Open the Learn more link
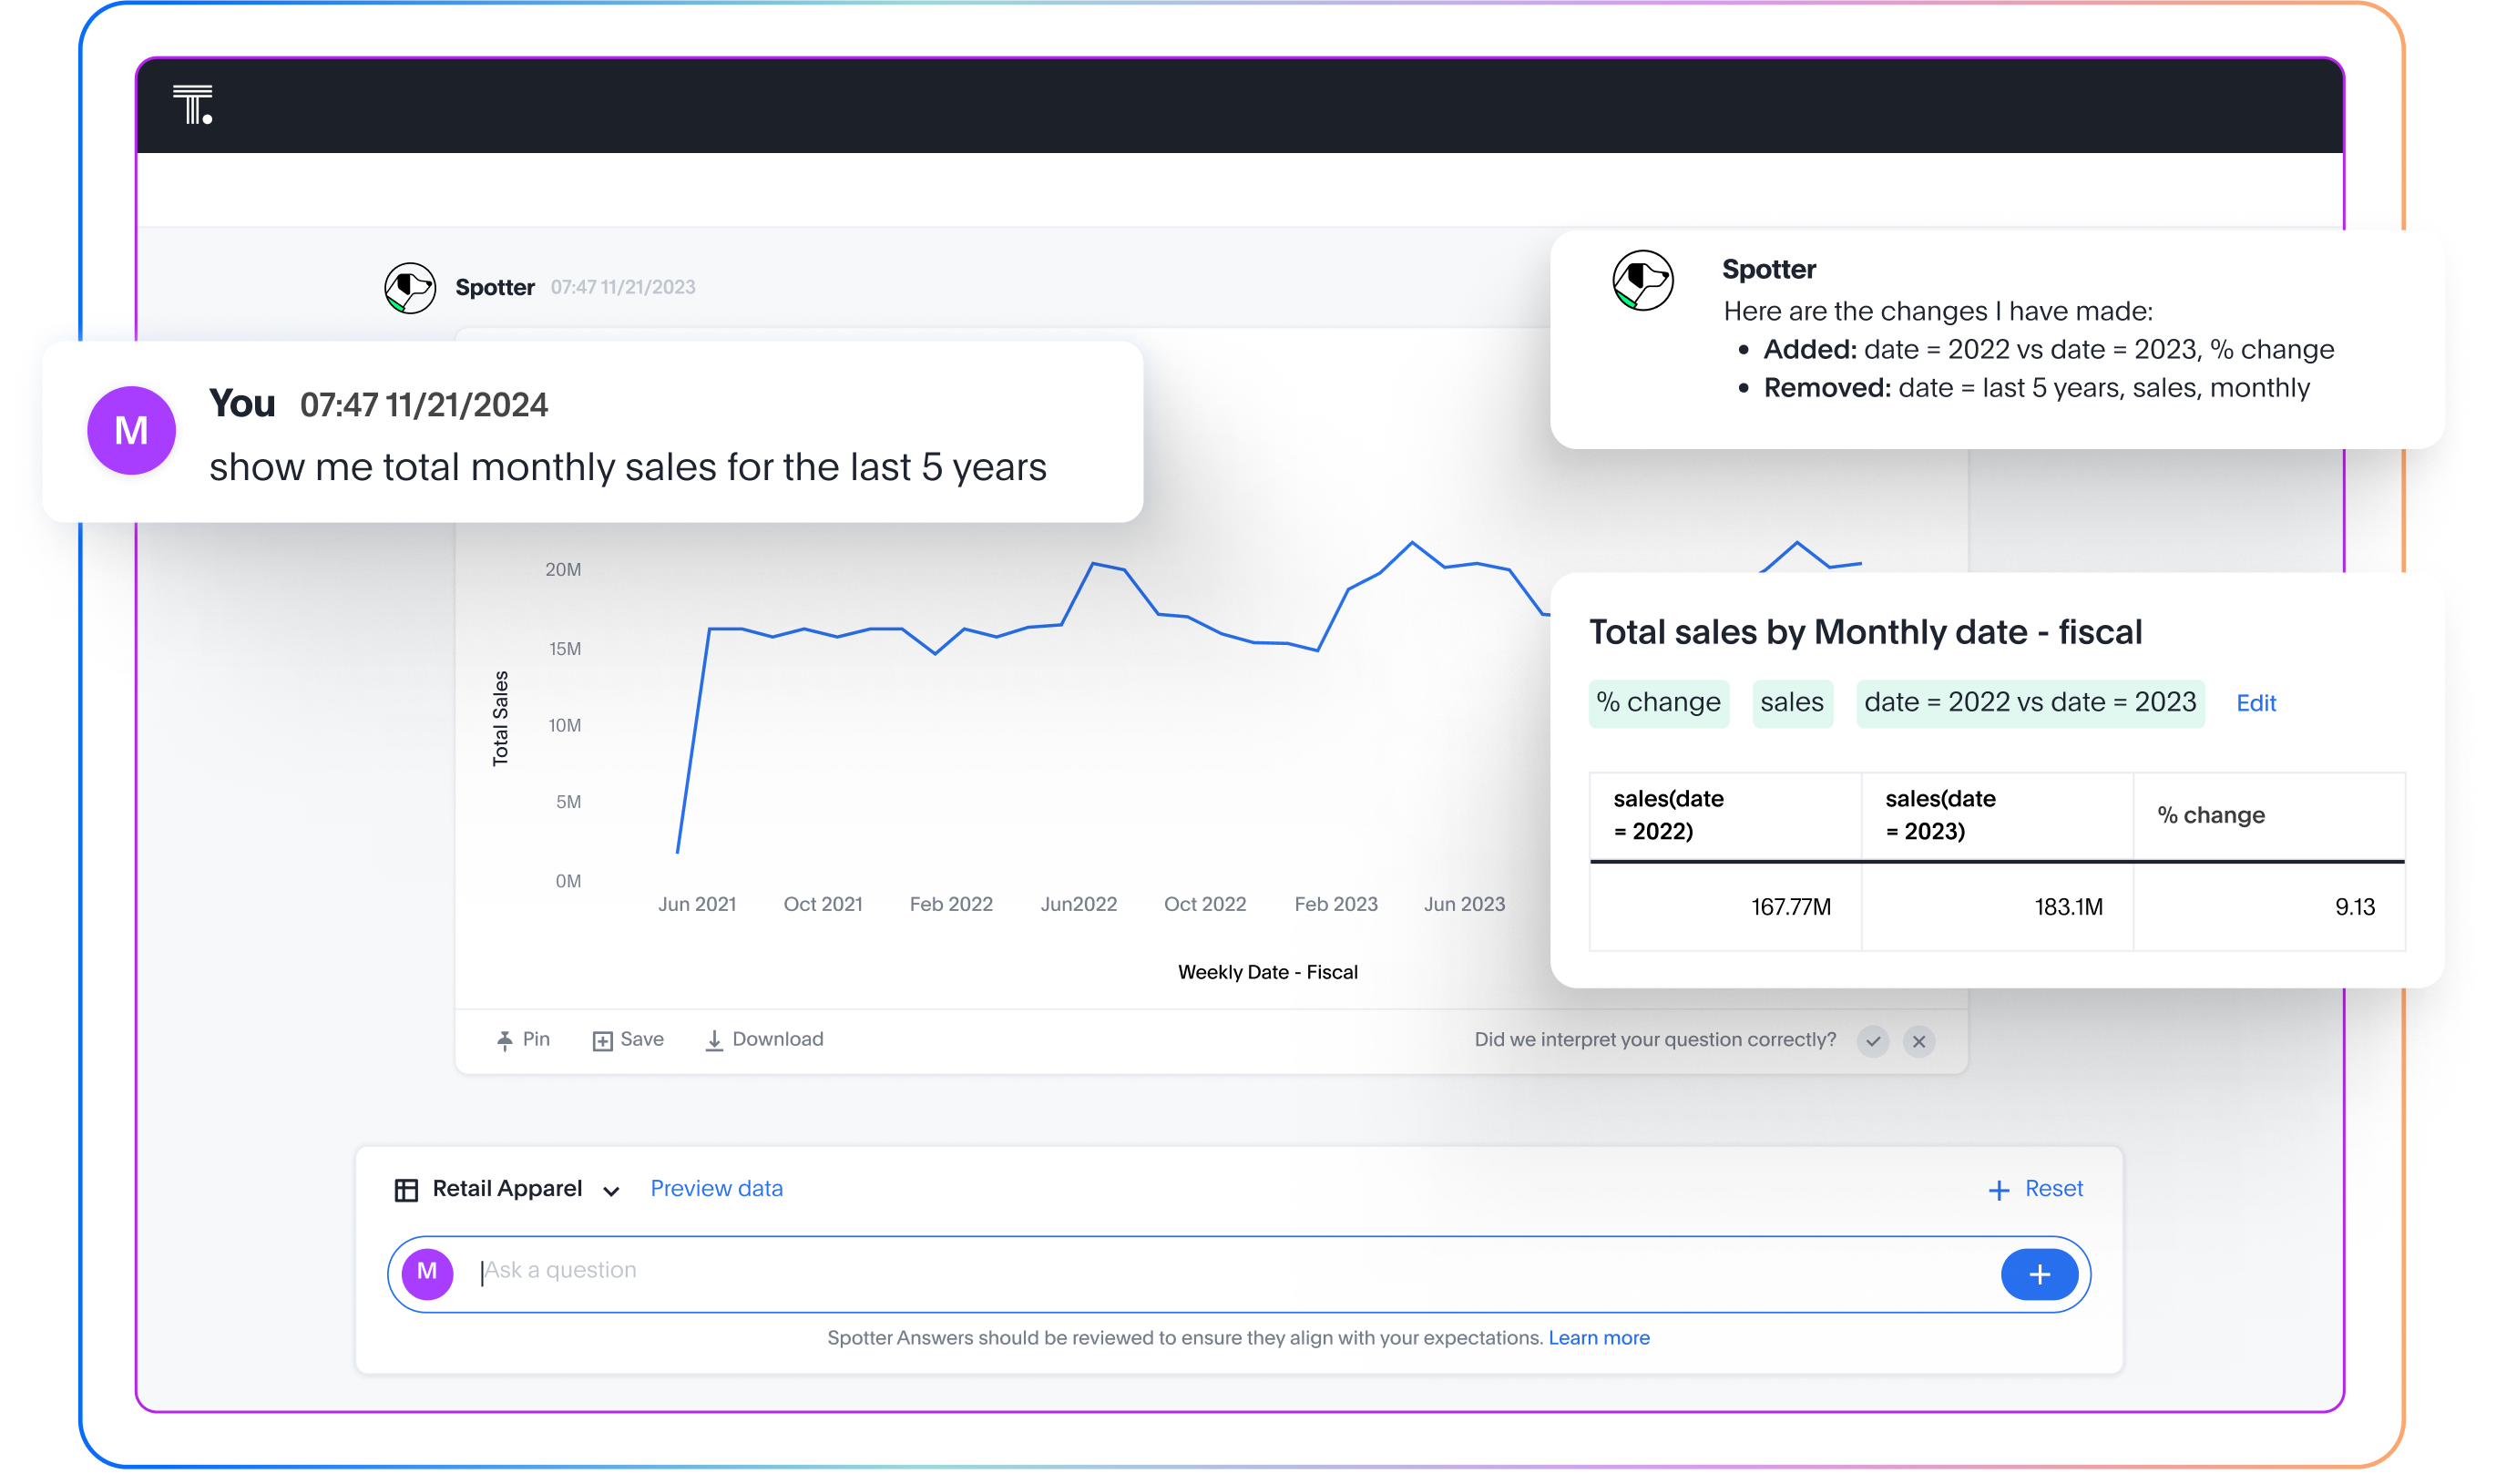 tap(1598, 1337)
